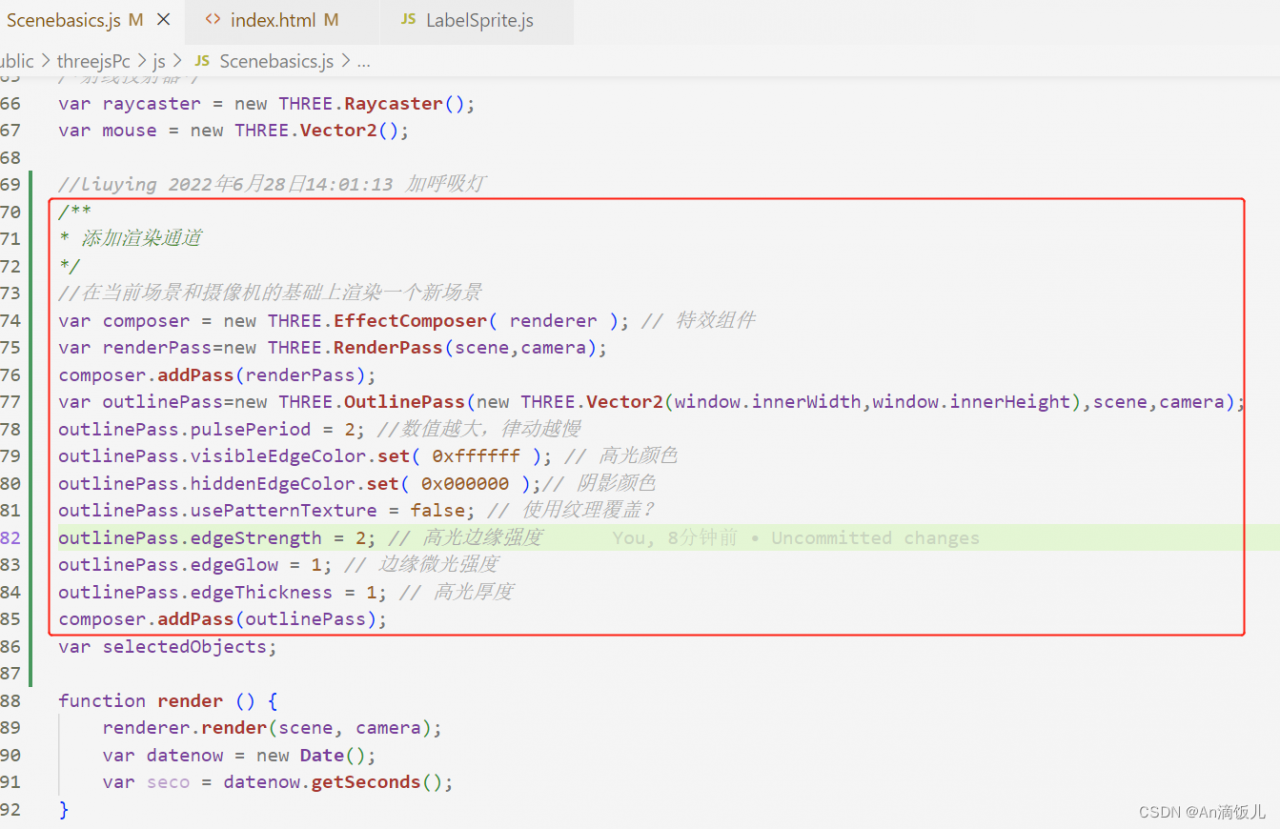Open the js folder breadcrumb
1280x829 pixels.
click(x=159, y=61)
